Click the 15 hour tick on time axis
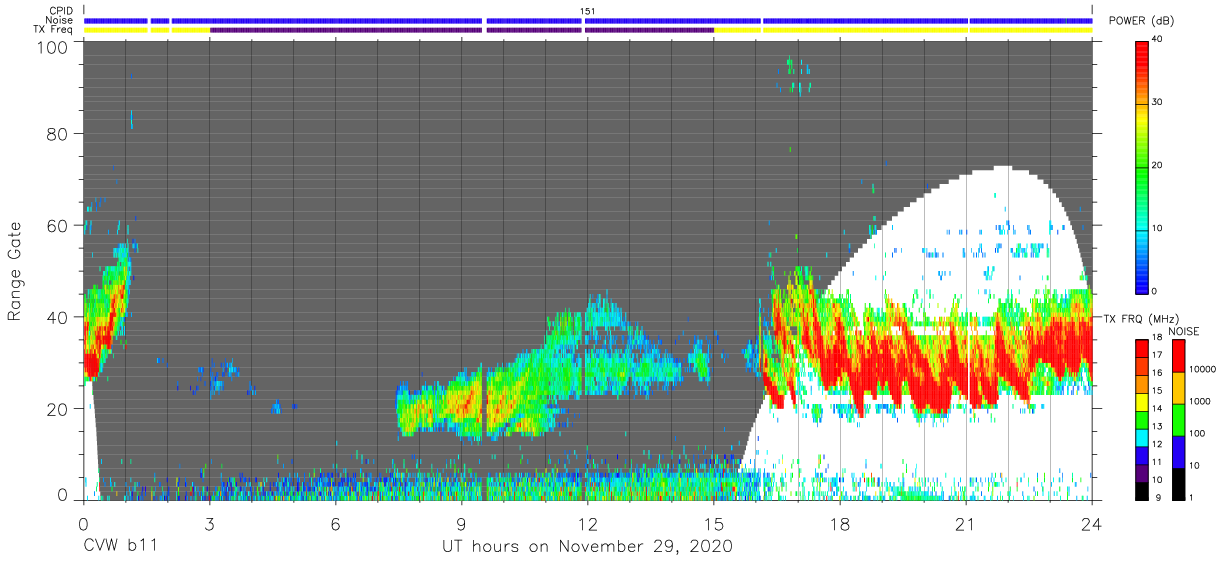This screenshot has width=1228, height=567. pyautogui.click(x=714, y=523)
